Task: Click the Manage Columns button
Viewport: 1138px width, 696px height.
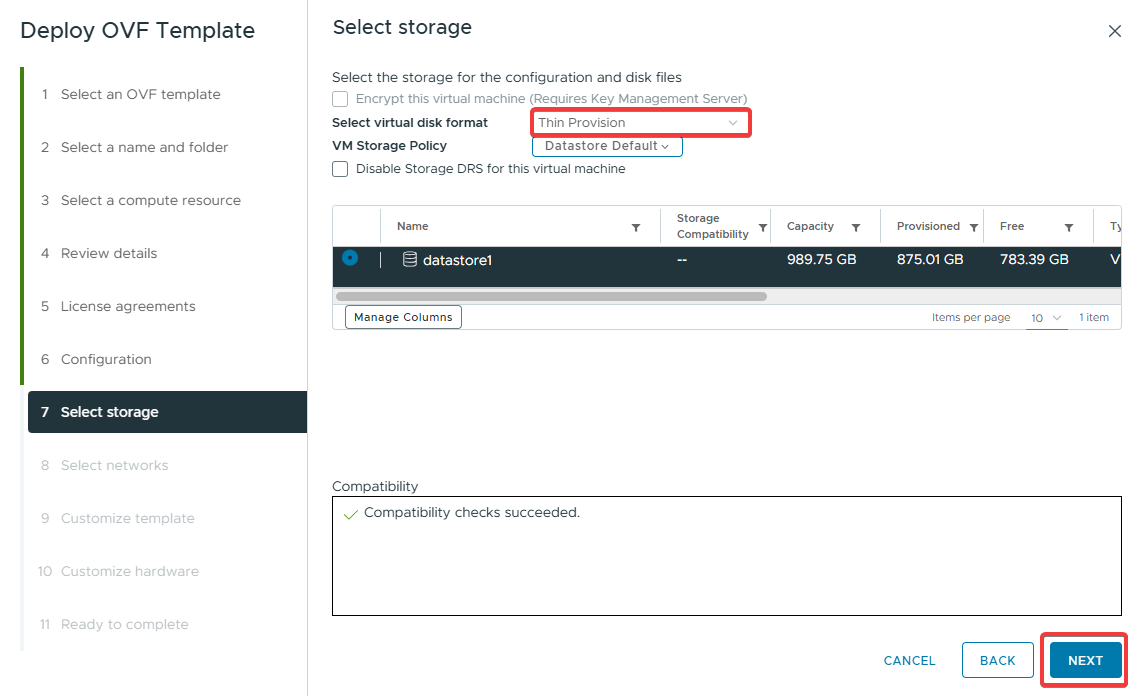Action: click(x=403, y=317)
